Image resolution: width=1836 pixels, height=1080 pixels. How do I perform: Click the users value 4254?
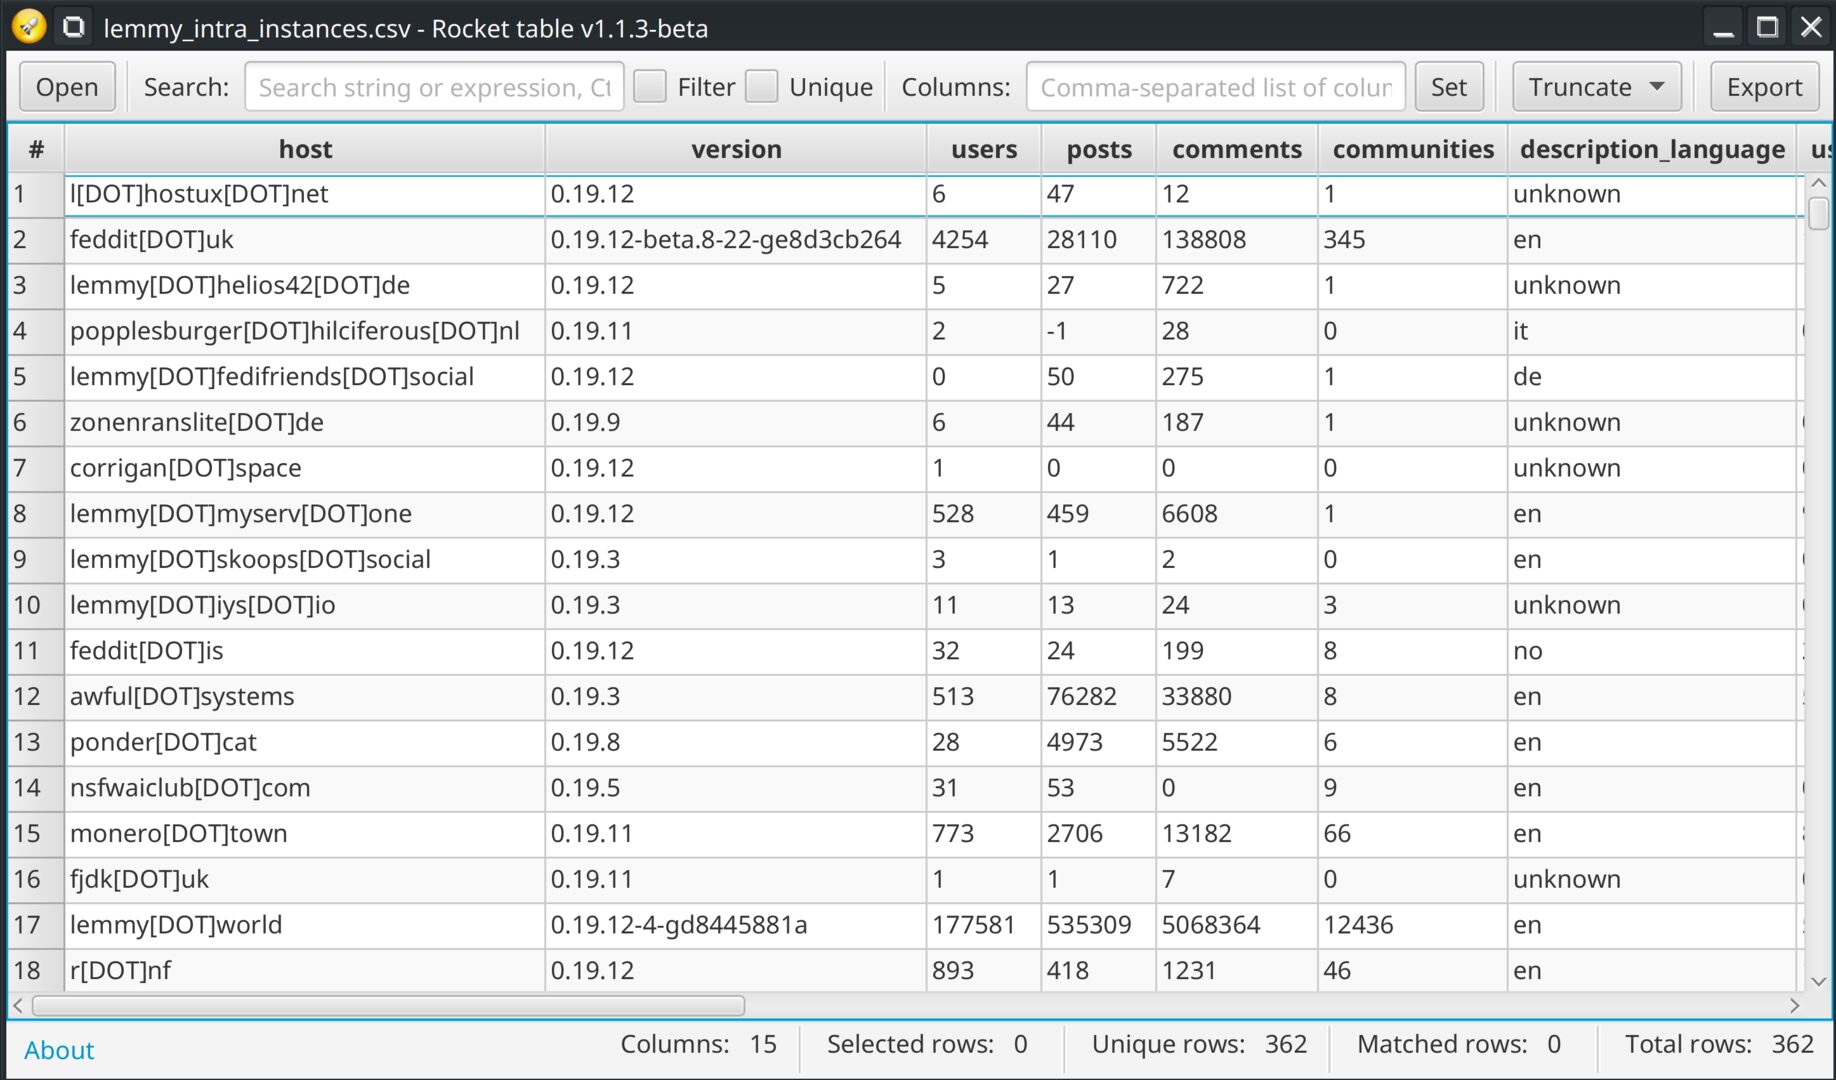pyautogui.click(x=984, y=240)
